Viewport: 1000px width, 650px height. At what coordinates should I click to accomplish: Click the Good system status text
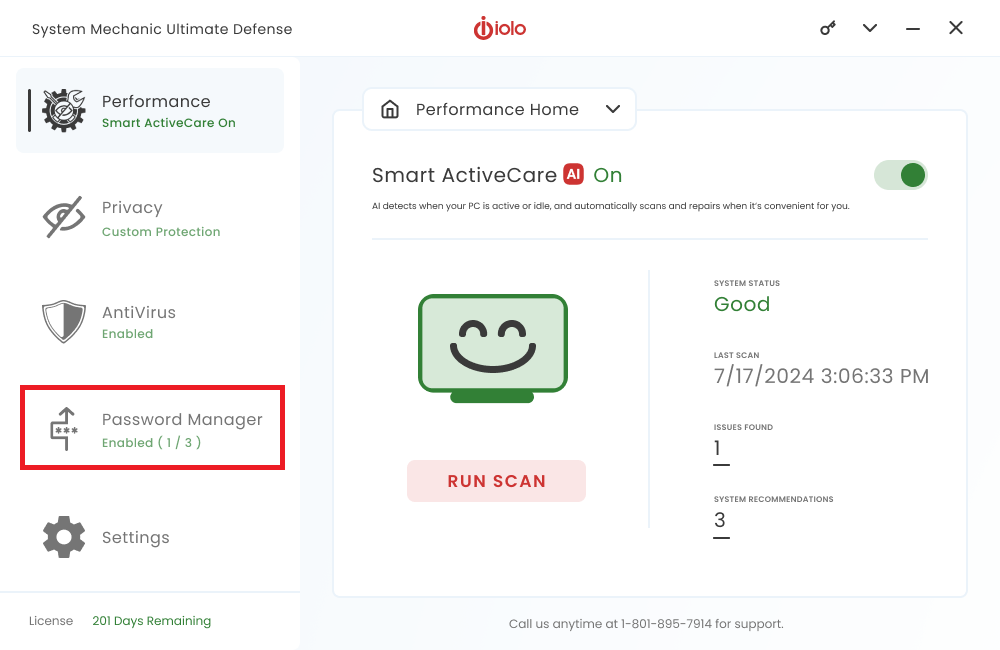(x=742, y=304)
